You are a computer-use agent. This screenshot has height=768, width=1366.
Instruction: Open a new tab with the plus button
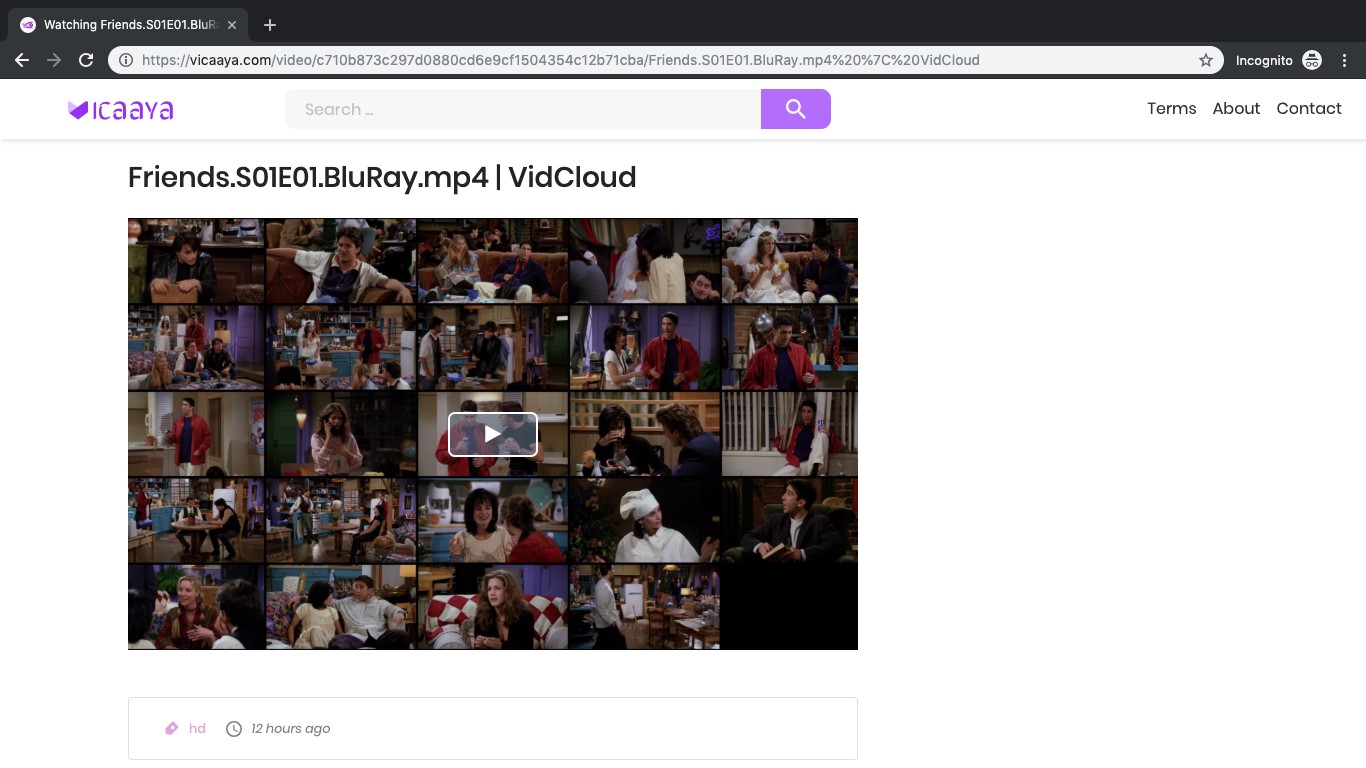pos(270,25)
